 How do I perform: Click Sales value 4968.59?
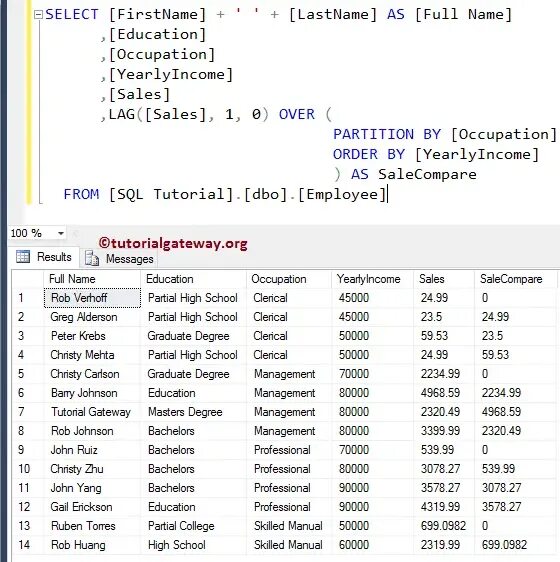point(444,393)
